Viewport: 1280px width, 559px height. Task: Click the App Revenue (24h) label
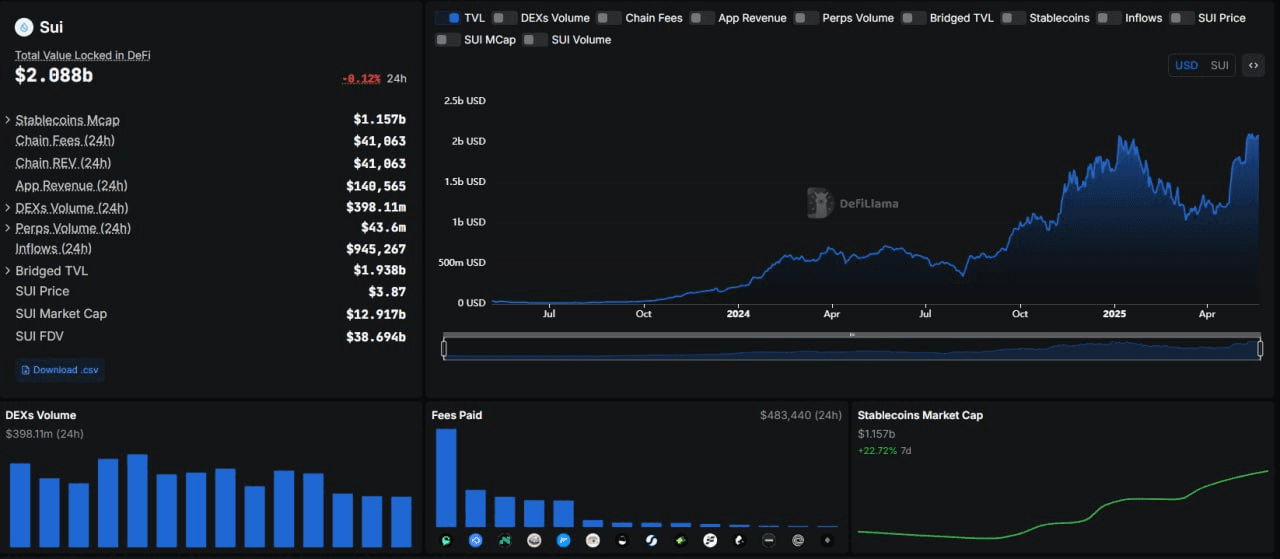71,186
